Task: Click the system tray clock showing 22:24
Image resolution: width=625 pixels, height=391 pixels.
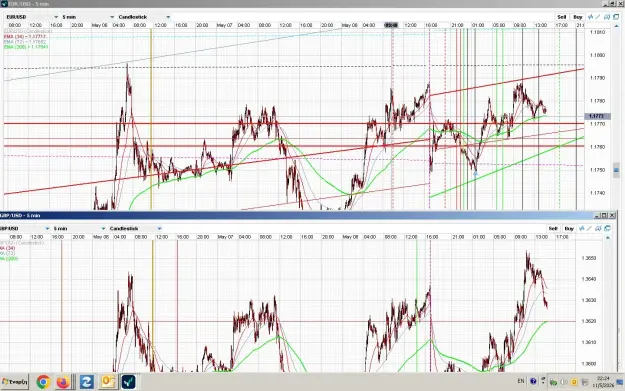Action: (x=603, y=381)
